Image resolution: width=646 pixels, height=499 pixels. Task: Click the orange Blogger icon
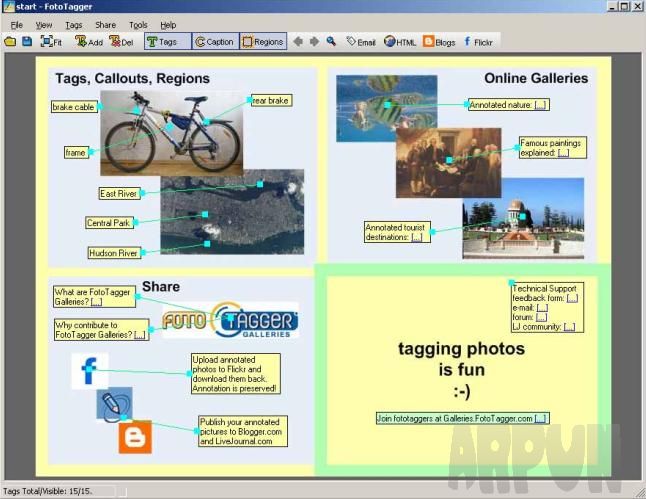click(135, 437)
